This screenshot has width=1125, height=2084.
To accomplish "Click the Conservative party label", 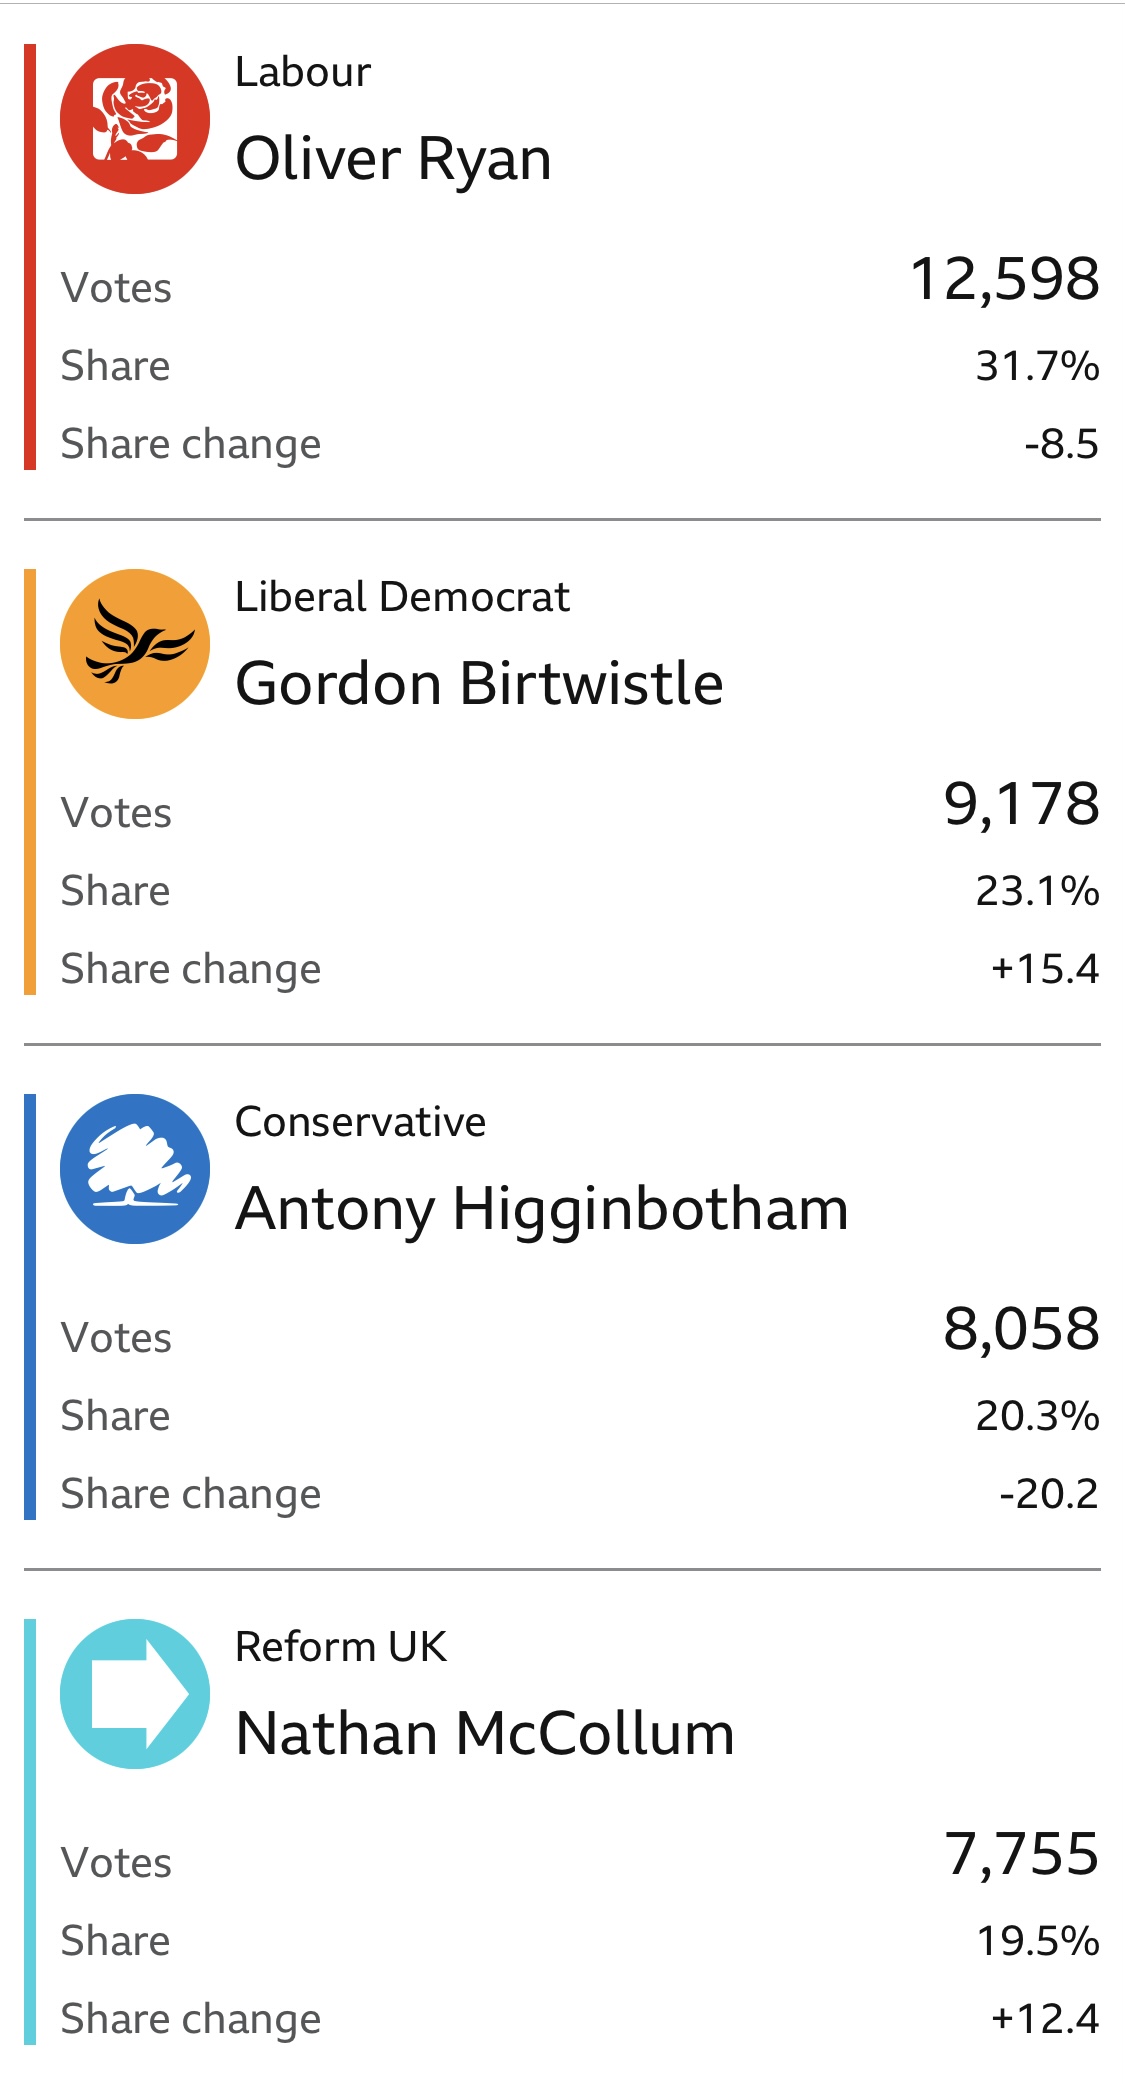I will click(360, 1122).
